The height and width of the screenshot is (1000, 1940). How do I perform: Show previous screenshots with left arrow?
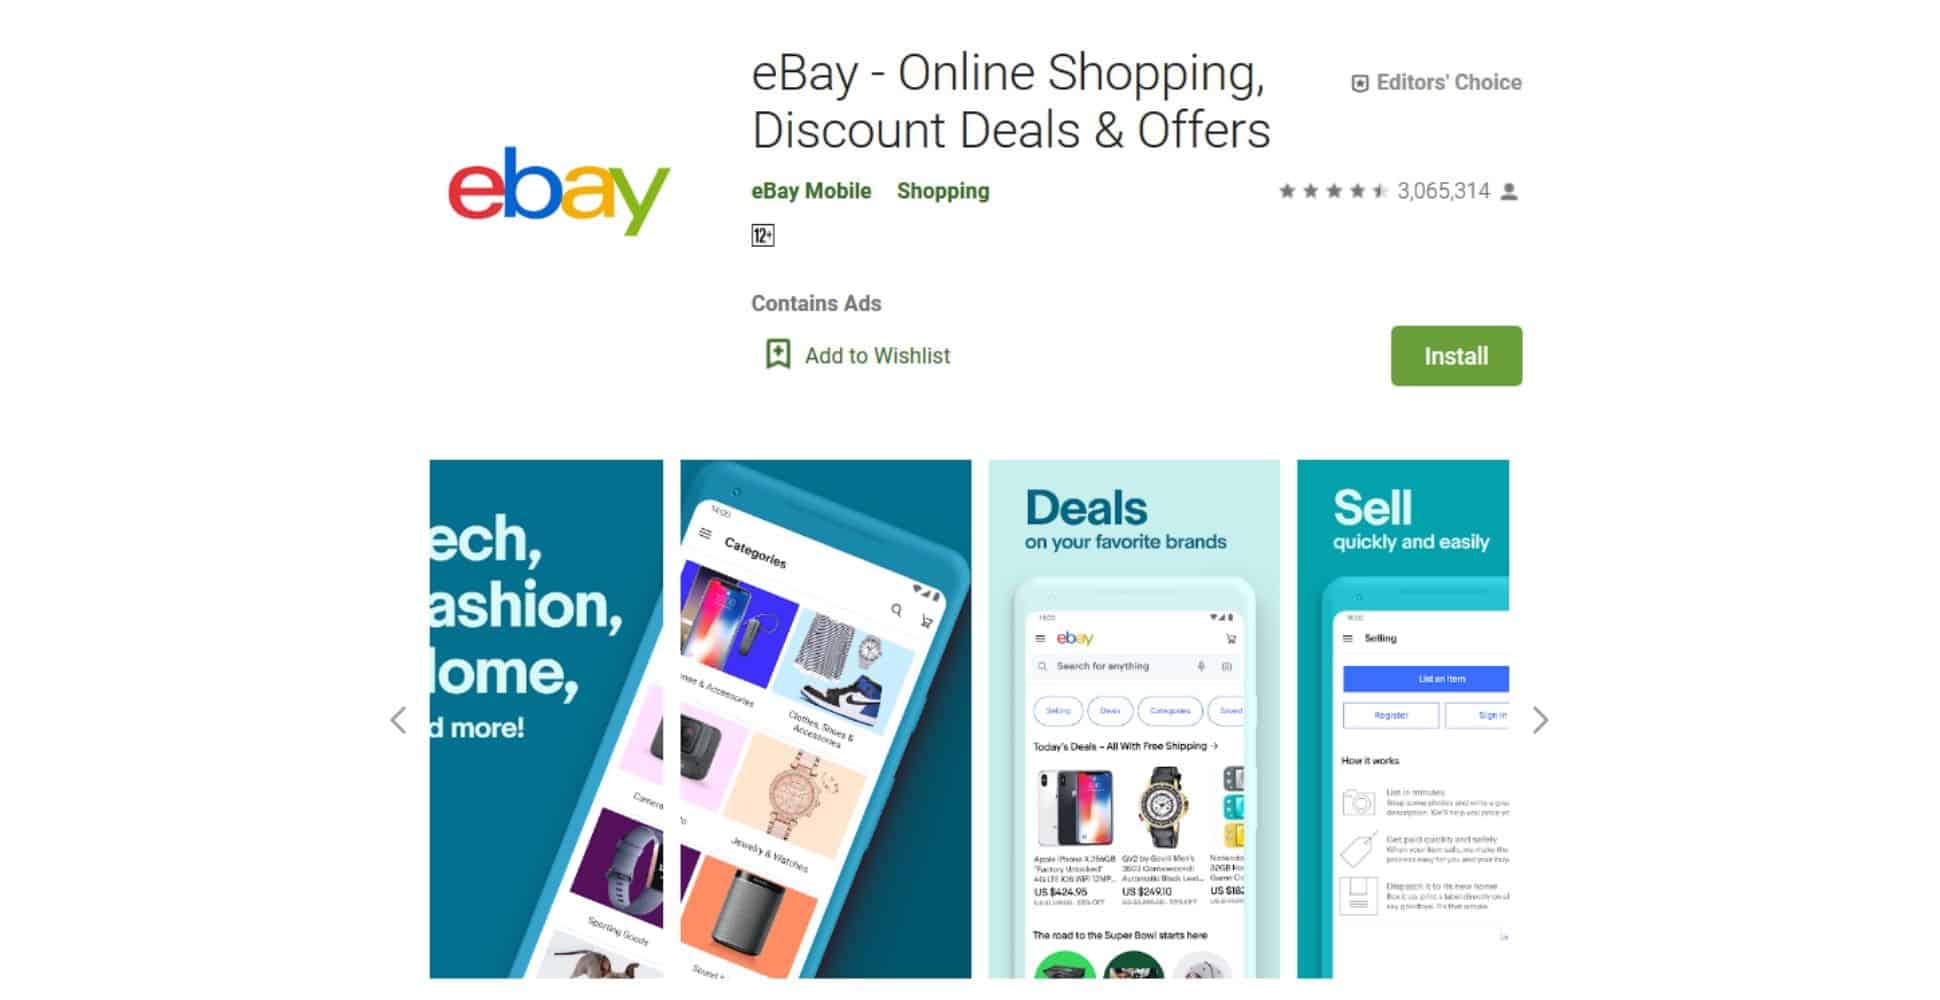click(x=398, y=720)
